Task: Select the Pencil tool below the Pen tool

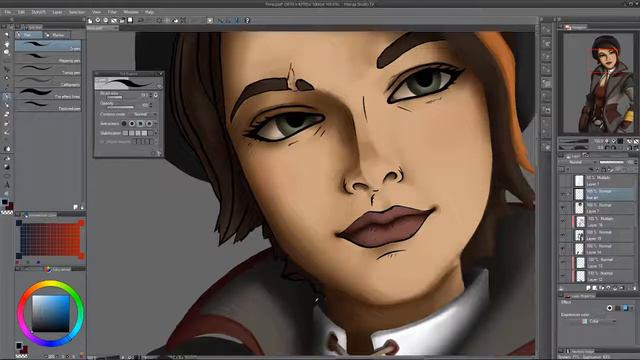Action: point(7,105)
